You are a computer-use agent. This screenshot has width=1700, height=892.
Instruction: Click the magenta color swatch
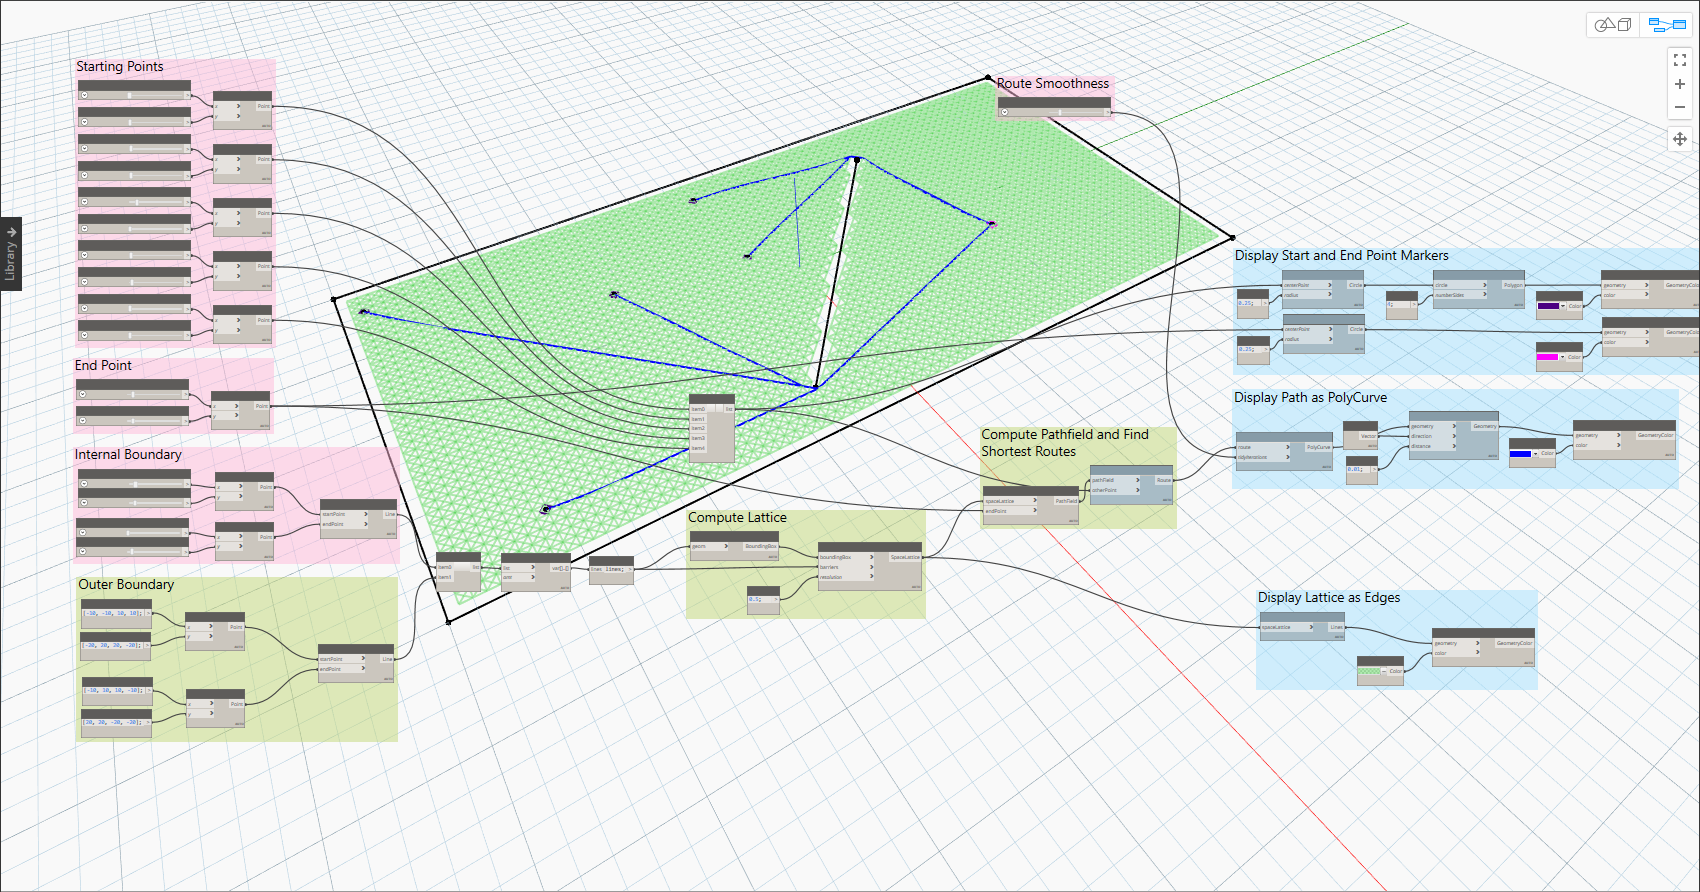1547,357
